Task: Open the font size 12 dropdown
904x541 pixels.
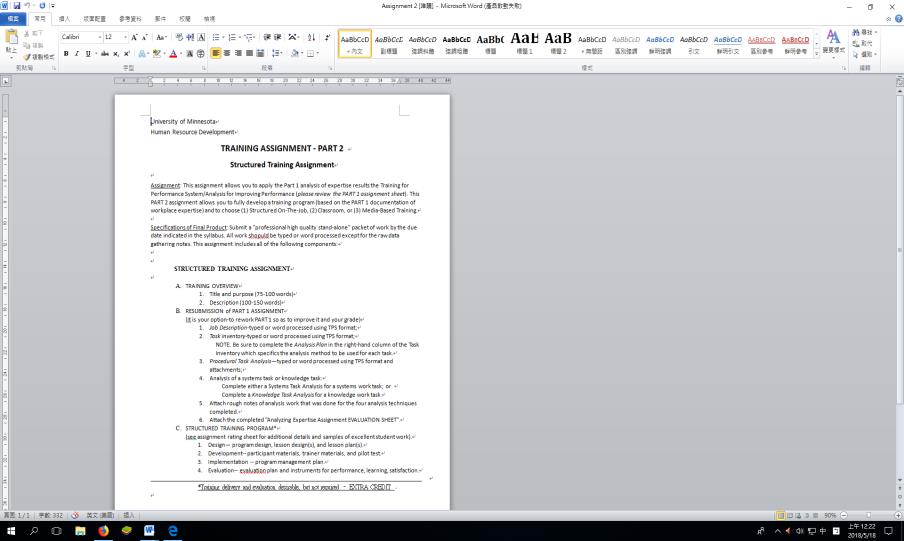Action: click(x=125, y=37)
